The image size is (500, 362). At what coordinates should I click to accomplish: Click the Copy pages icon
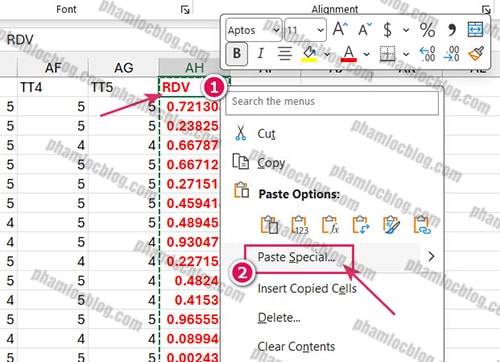point(240,161)
